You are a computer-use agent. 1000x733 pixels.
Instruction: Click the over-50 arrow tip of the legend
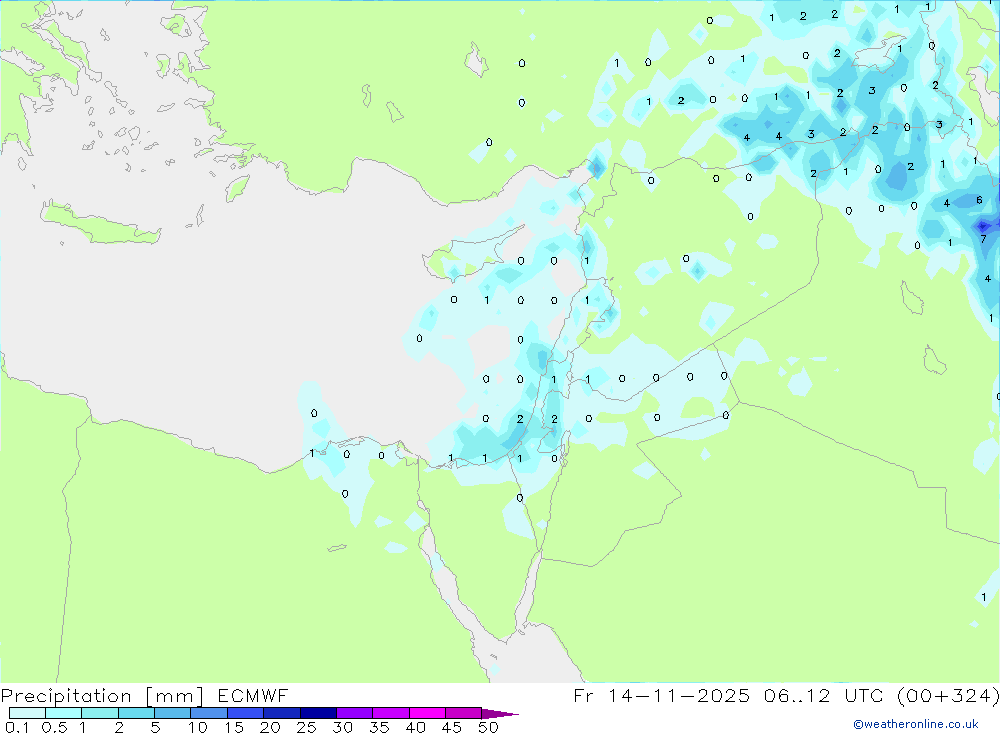tap(500, 714)
